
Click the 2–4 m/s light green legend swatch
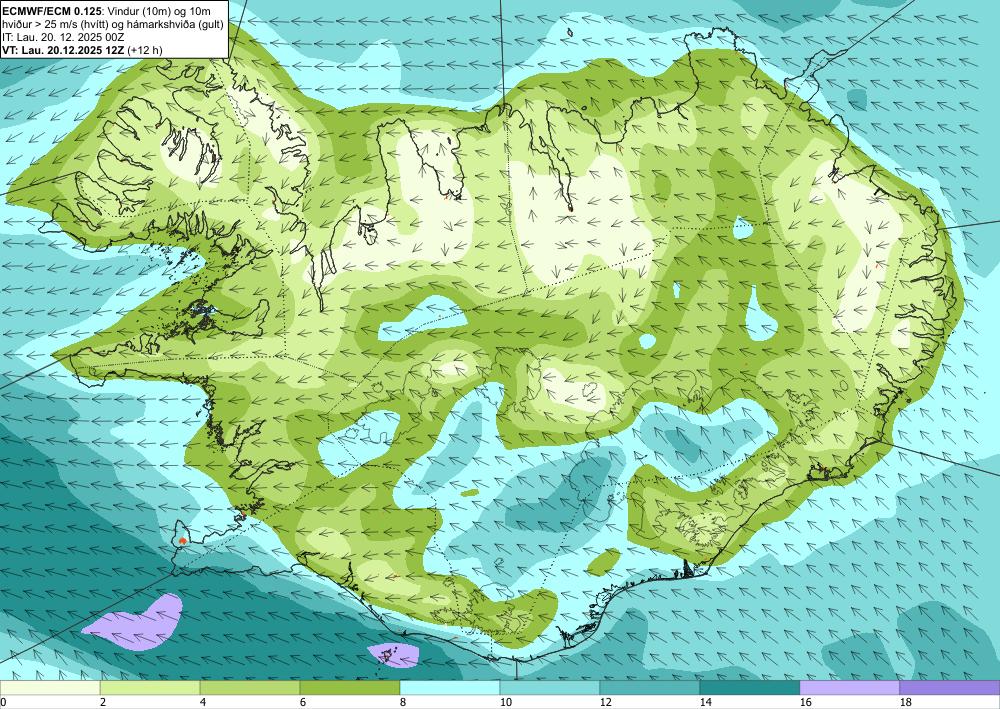point(150,688)
